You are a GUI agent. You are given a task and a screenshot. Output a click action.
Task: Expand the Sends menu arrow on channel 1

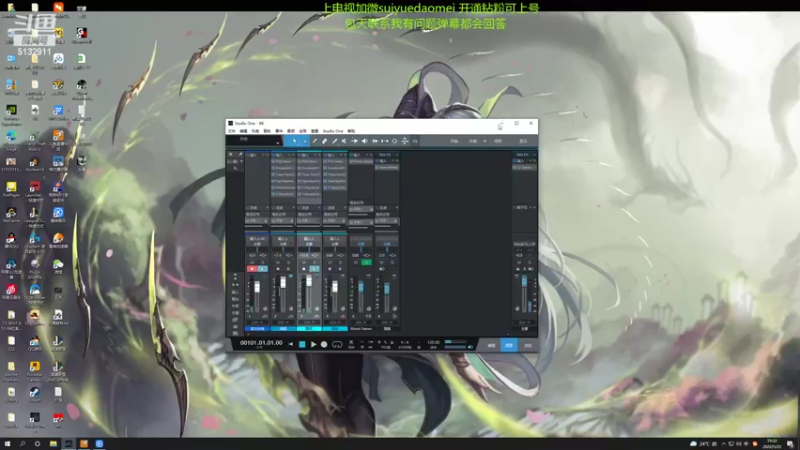click(267, 208)
